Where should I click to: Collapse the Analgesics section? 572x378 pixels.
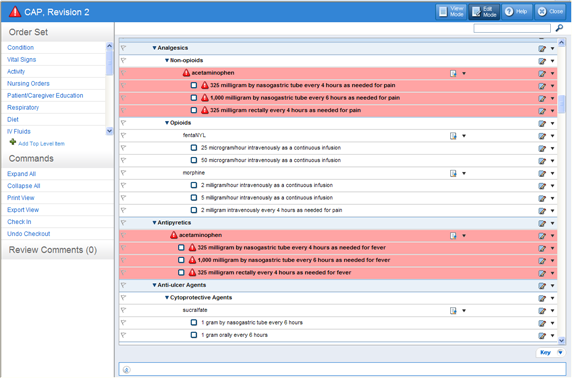pyautogui.click(x=154, y=48)
